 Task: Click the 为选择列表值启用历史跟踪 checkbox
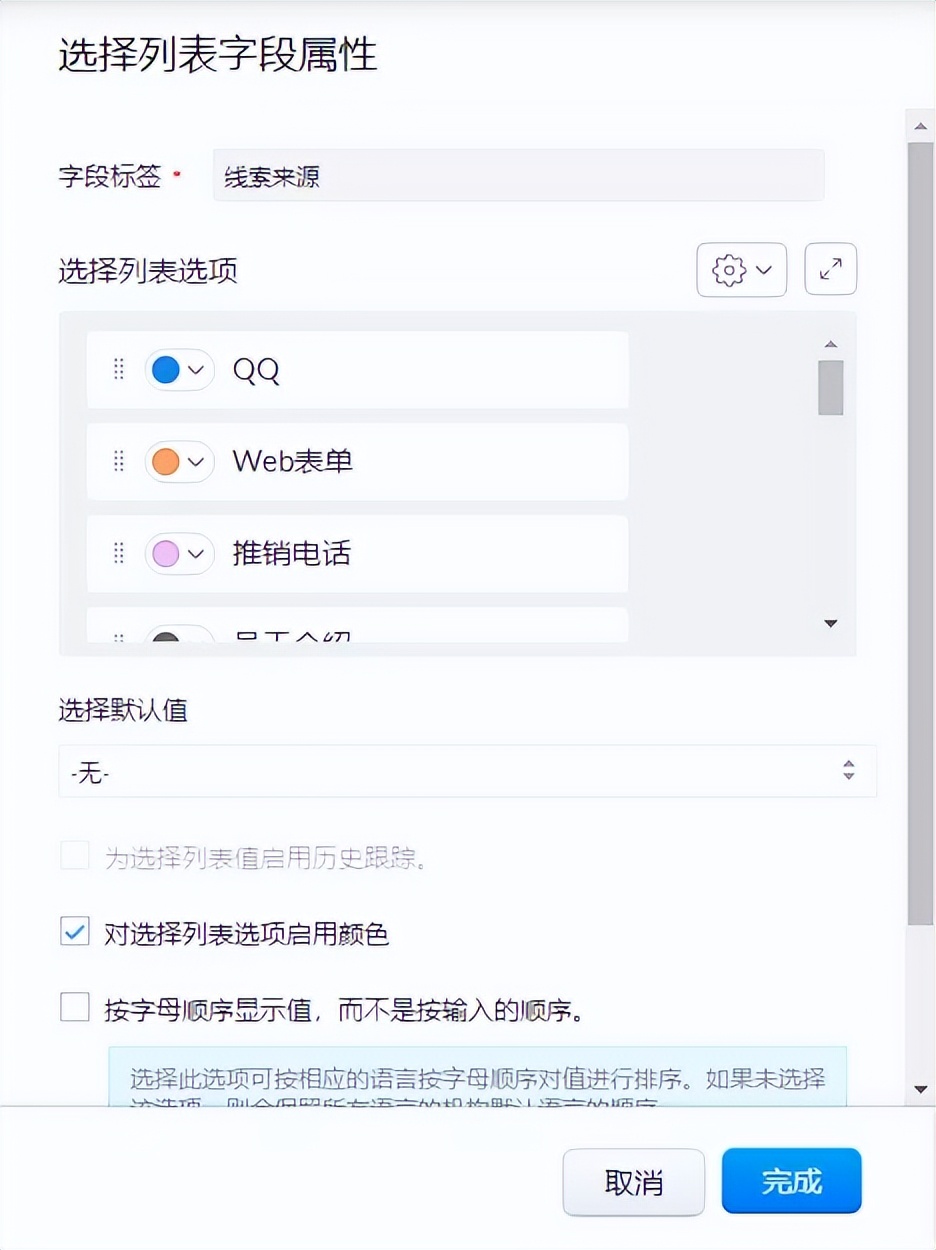(x=74, y=856)
